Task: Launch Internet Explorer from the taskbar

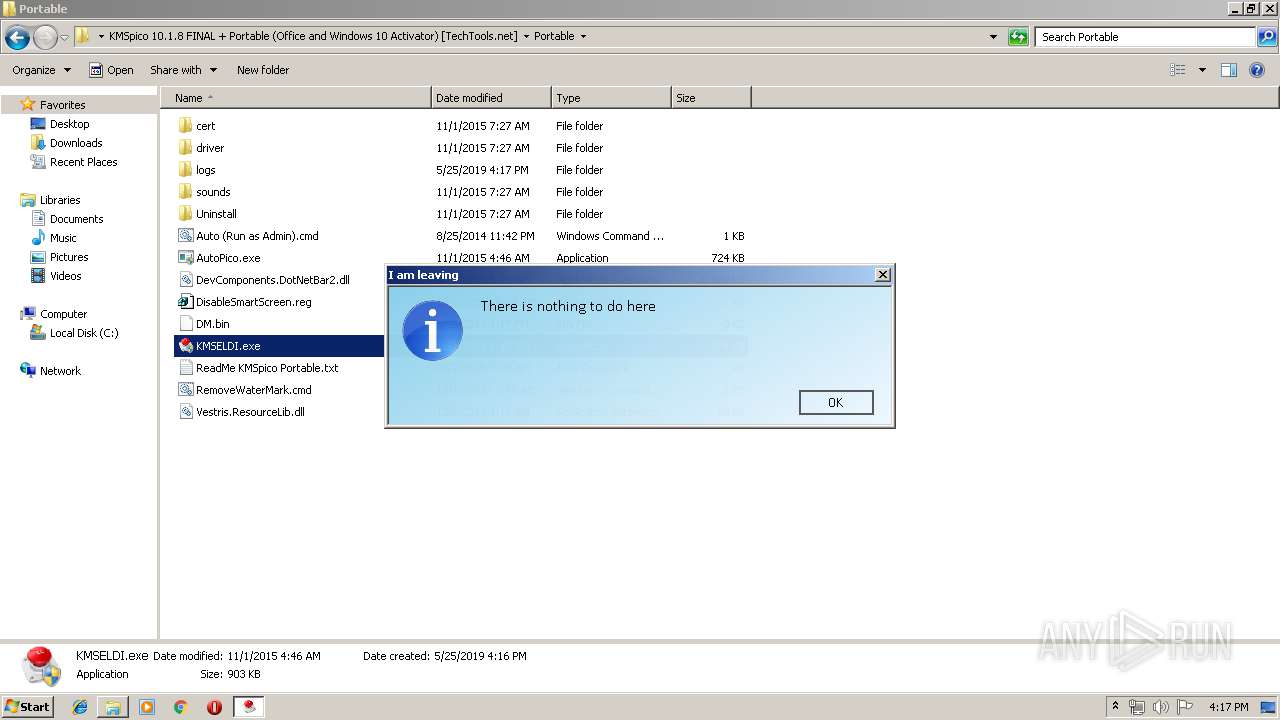Action: 80,707
